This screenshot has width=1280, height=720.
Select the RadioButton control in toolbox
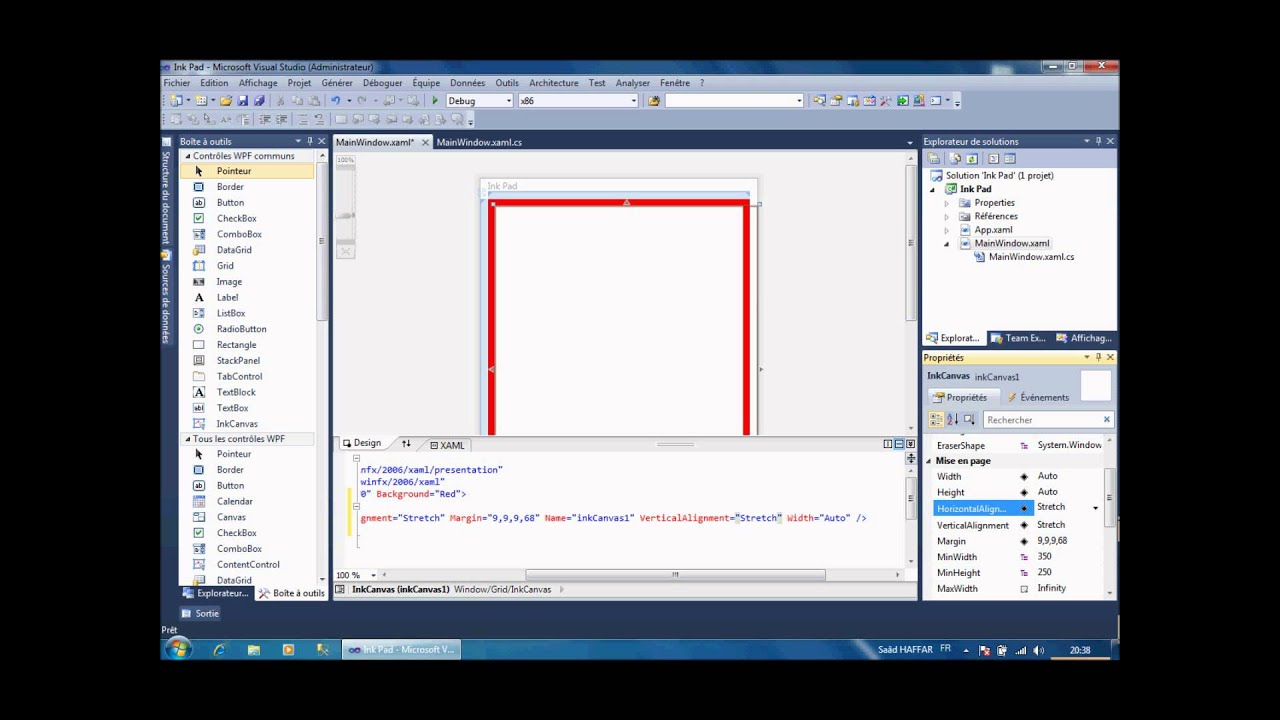246,329
